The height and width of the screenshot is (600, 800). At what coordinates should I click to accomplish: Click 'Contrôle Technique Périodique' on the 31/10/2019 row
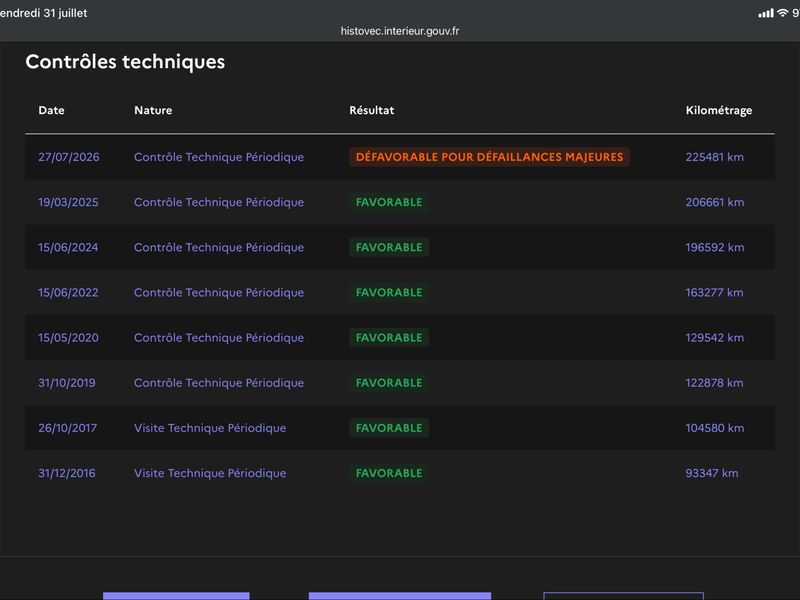(219, 383)
